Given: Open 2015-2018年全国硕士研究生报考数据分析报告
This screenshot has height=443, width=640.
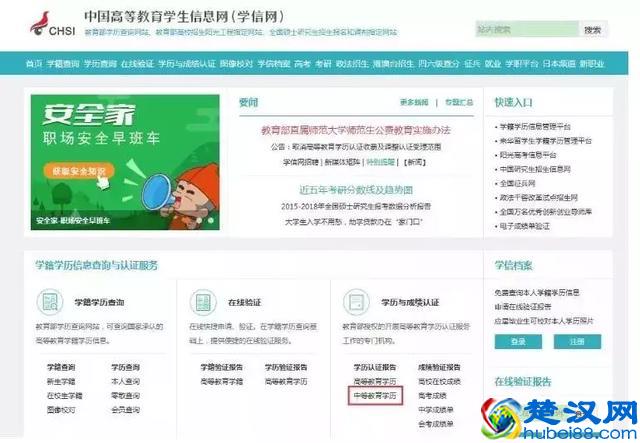Looking at the screenshot, I should (x=356, y=206).
